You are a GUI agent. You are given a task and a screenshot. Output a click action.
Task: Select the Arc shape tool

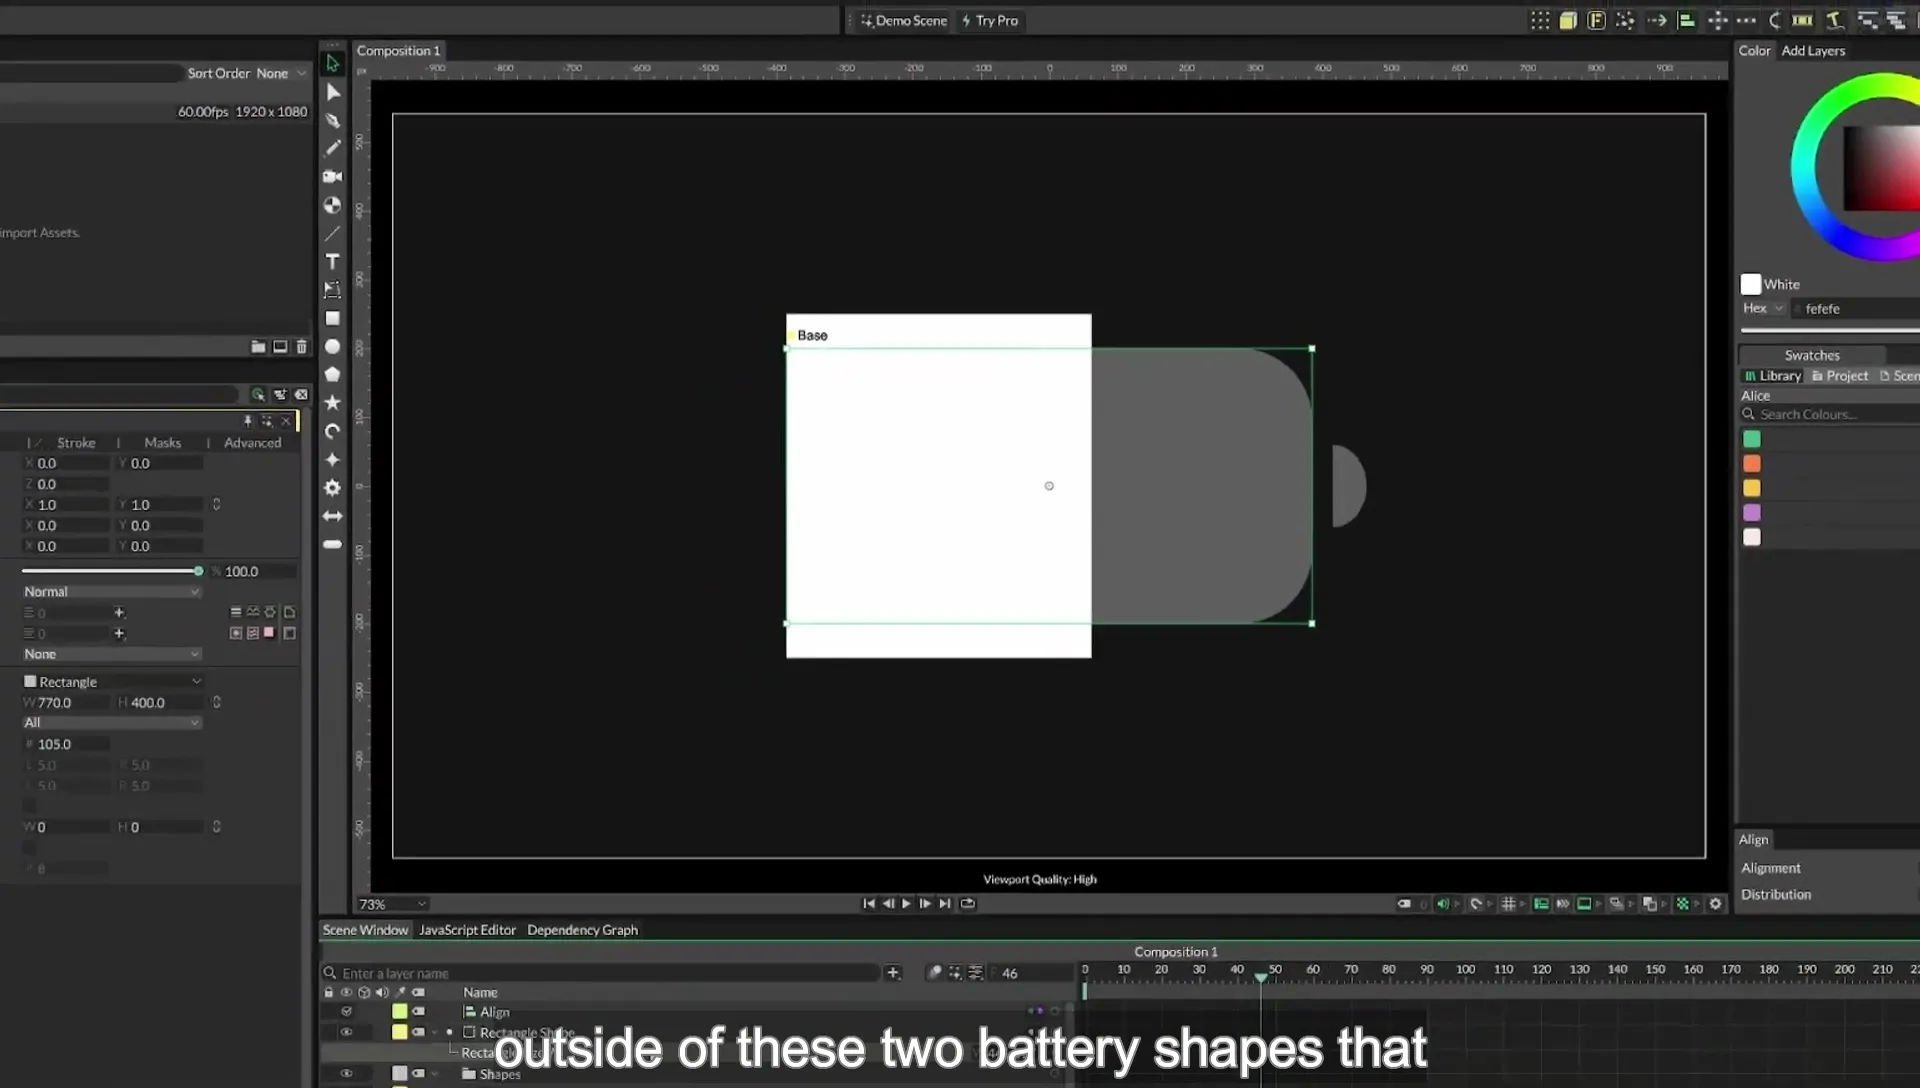tap(333, 431)
